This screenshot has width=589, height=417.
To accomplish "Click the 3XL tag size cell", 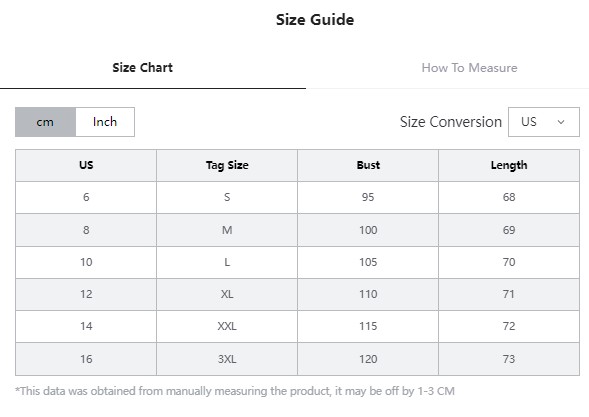I will [227, 359].
